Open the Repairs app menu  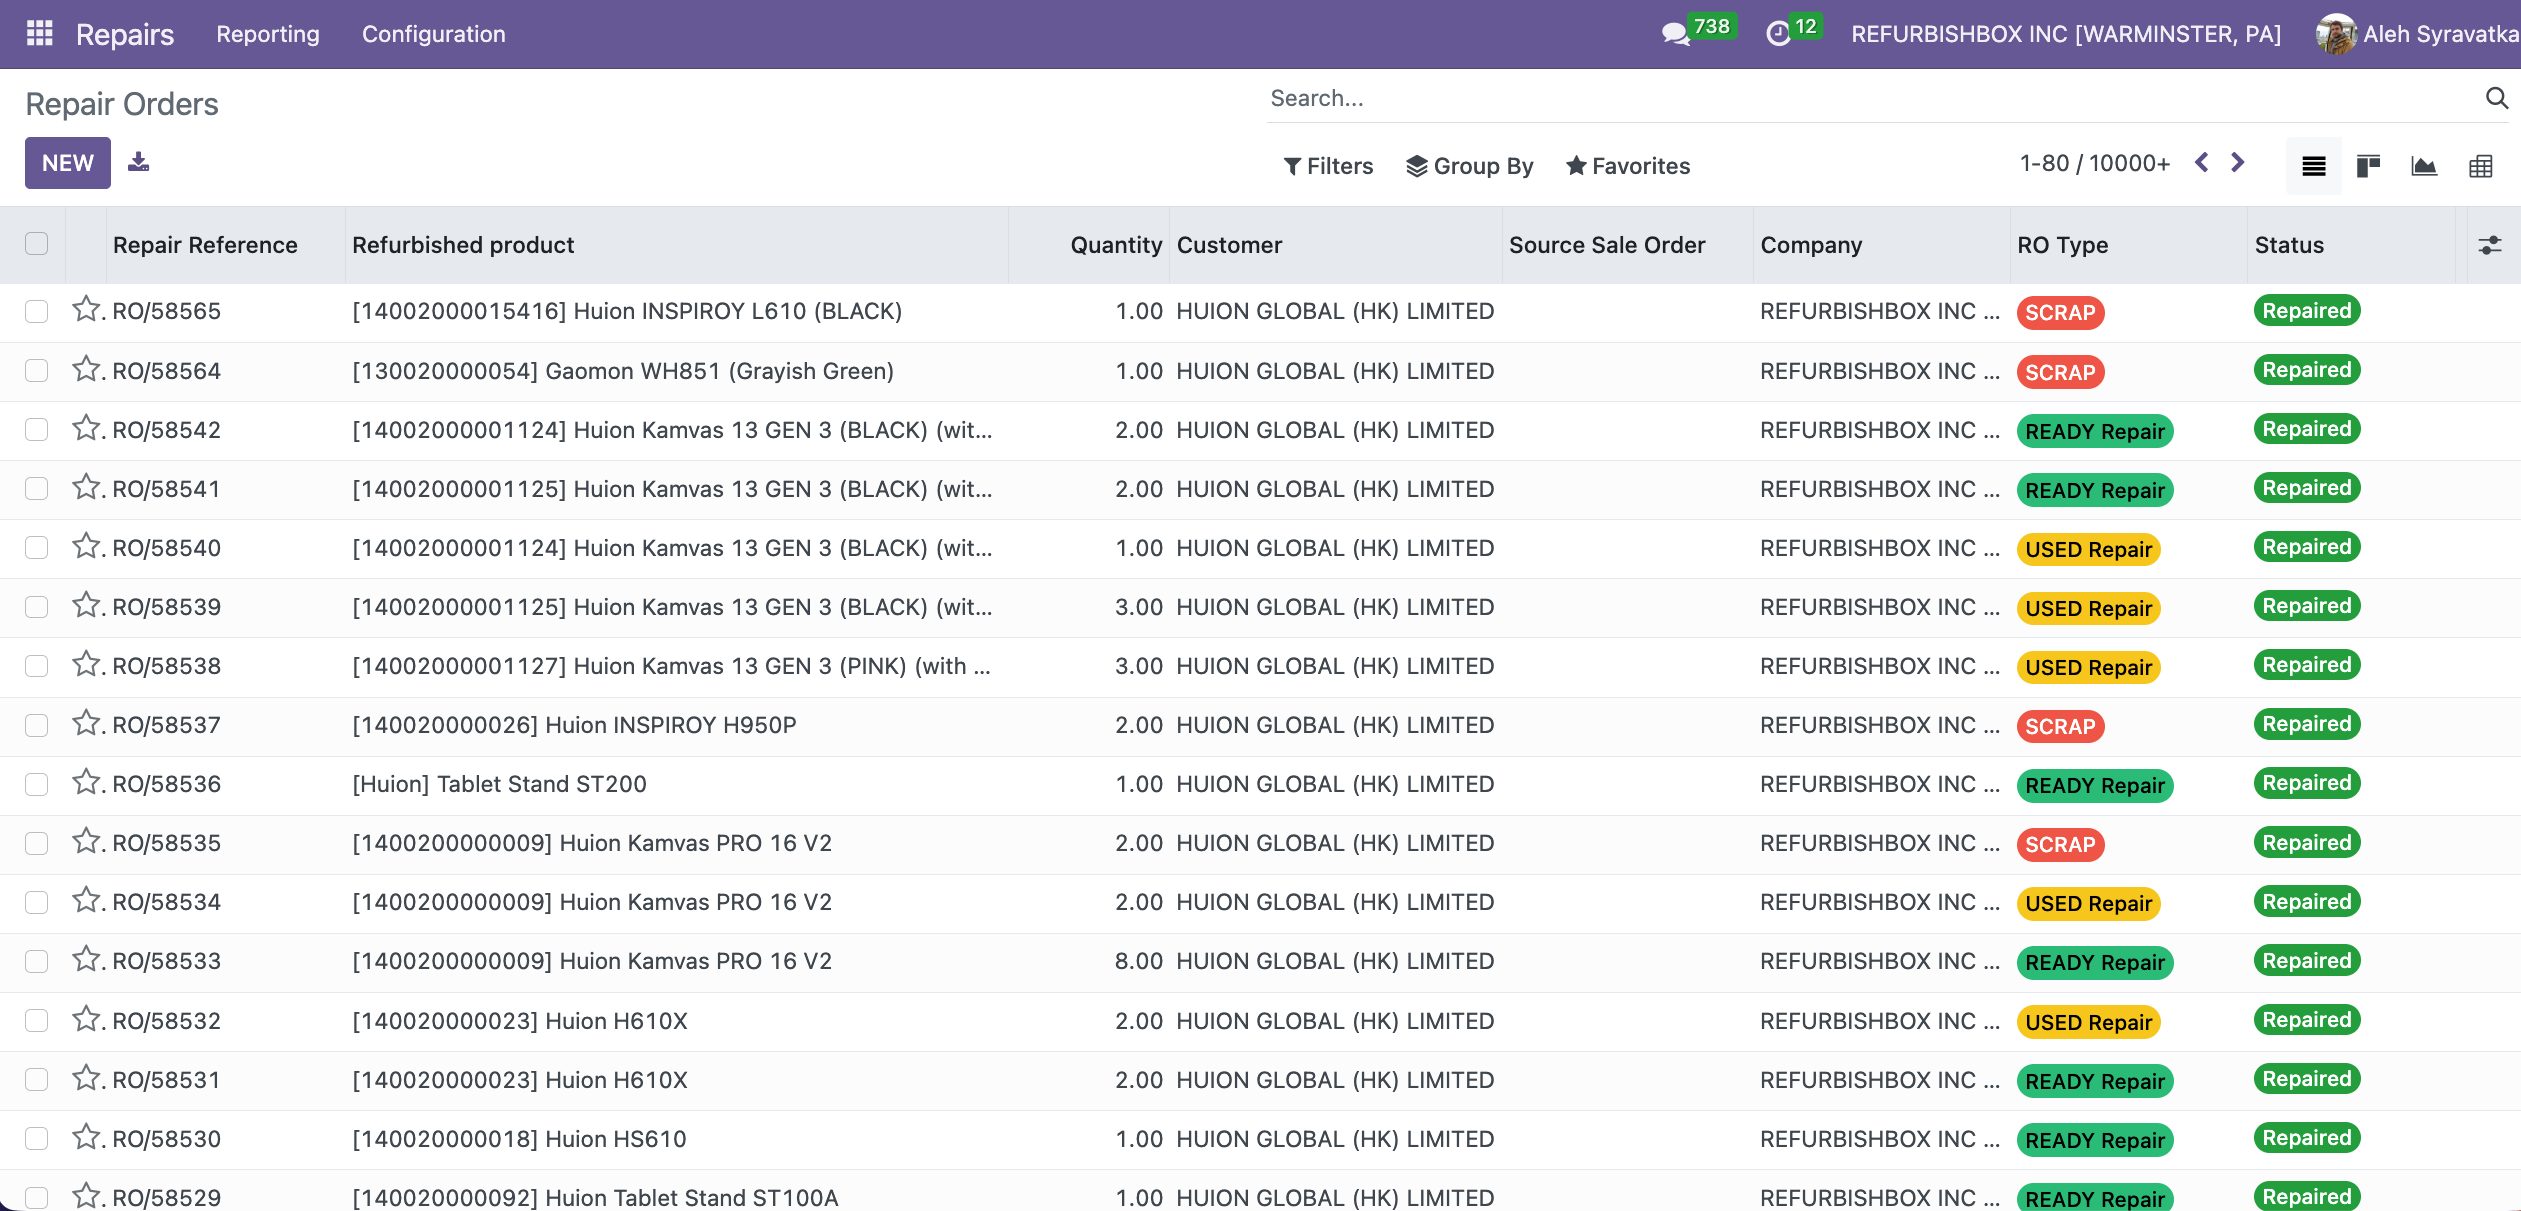click(x=125, y=34)
